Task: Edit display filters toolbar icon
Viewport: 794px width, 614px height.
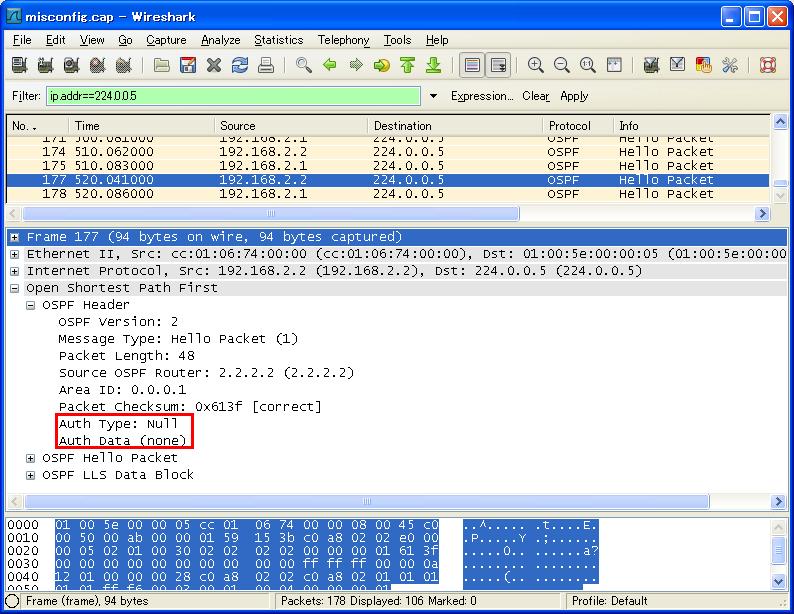Action: pos(678,65)
